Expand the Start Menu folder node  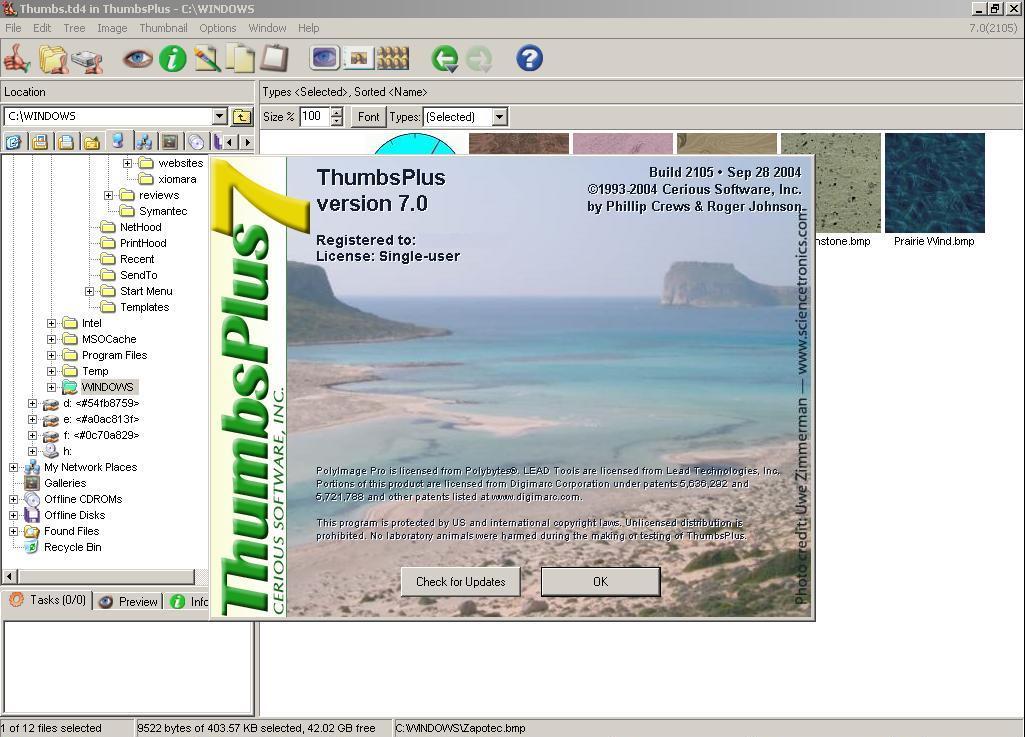tap(90, 292)
